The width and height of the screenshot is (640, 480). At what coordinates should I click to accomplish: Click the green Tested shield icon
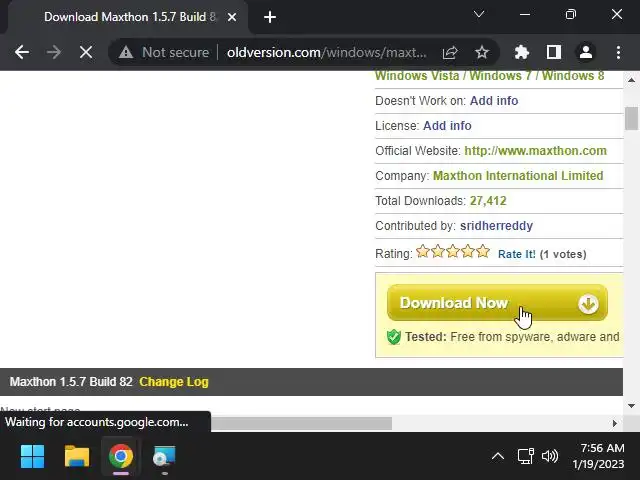tap(393, 337)
